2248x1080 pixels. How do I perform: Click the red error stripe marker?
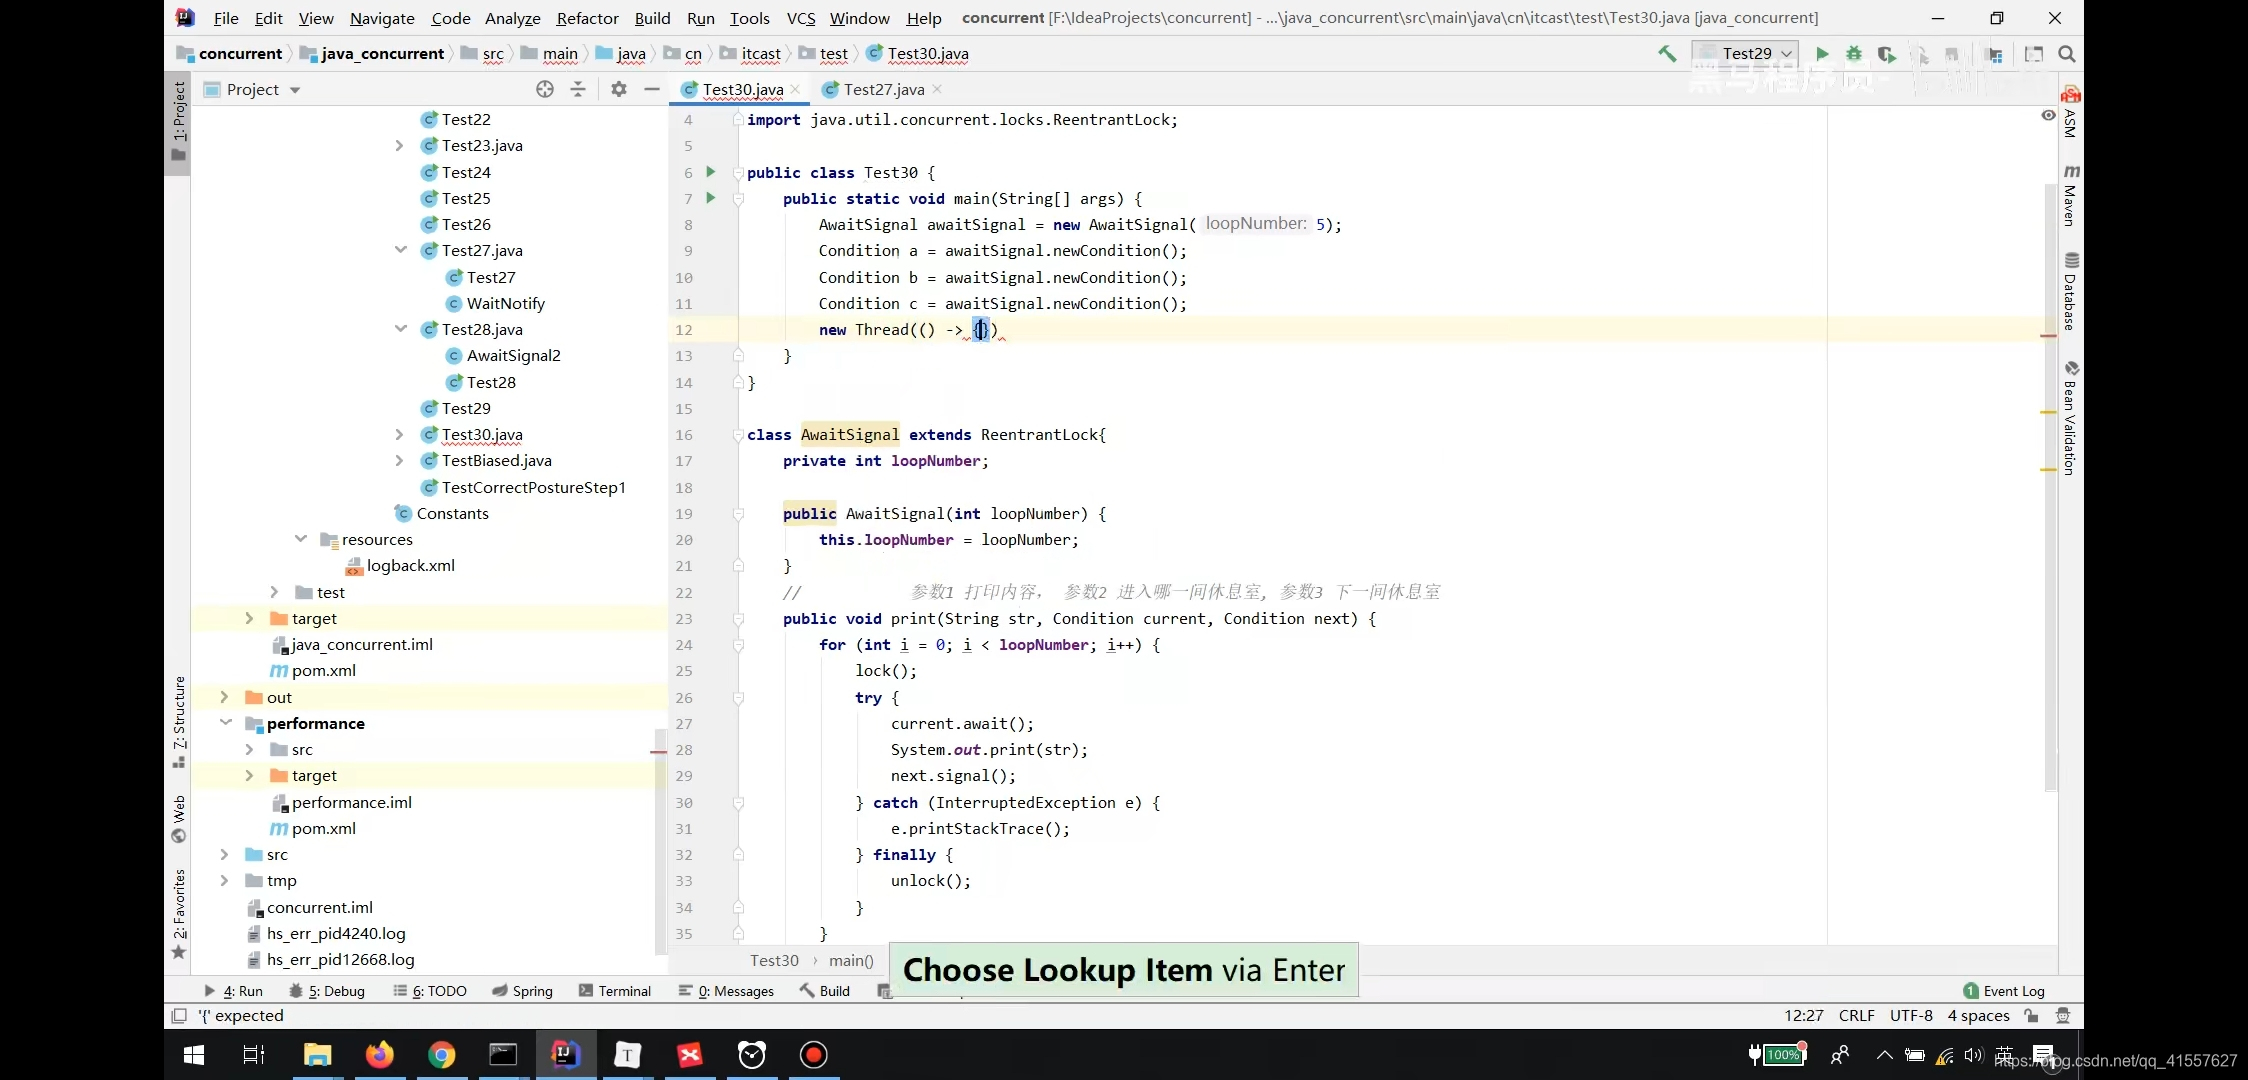click(x=2048, y=336)
